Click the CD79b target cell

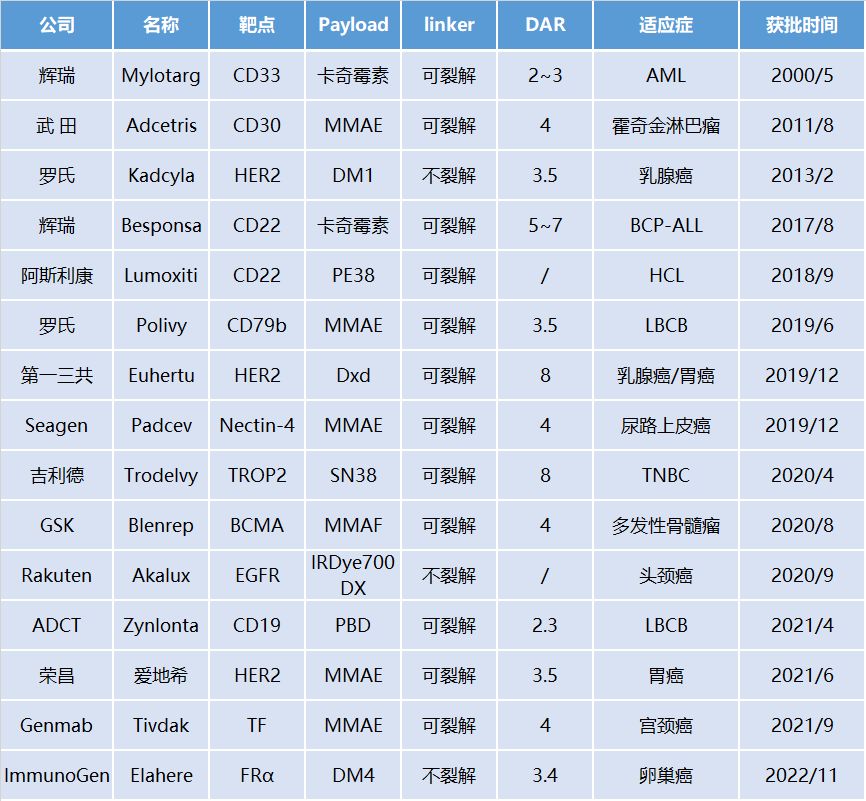(257, 325)
